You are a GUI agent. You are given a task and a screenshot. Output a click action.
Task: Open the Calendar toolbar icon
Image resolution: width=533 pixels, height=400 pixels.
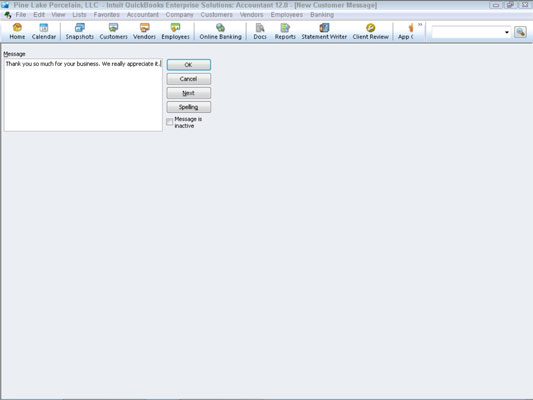44,32
